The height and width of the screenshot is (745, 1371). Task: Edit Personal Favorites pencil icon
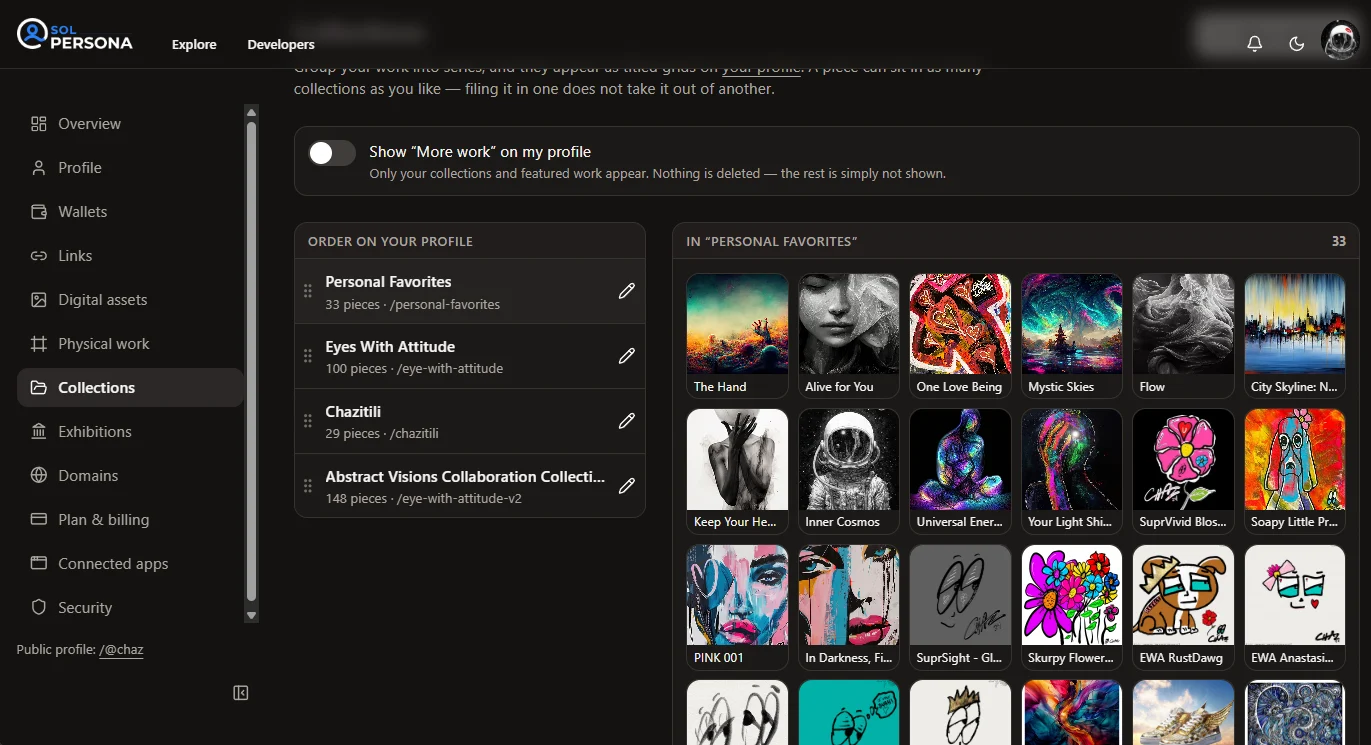(627, 291)
